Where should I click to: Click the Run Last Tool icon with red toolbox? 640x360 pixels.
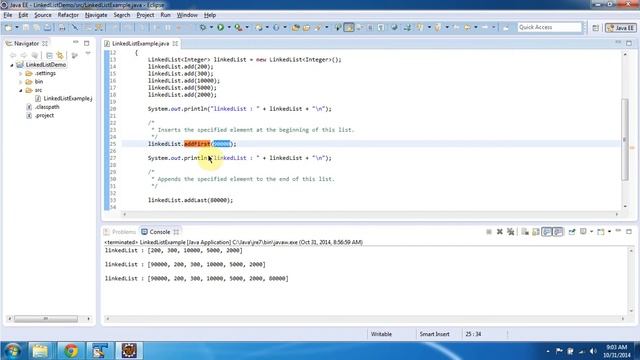coord(238,27)
